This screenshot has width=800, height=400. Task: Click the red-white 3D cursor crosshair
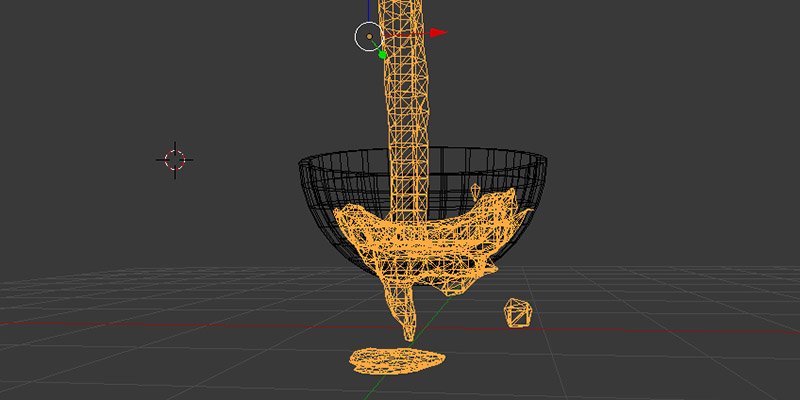174,160
